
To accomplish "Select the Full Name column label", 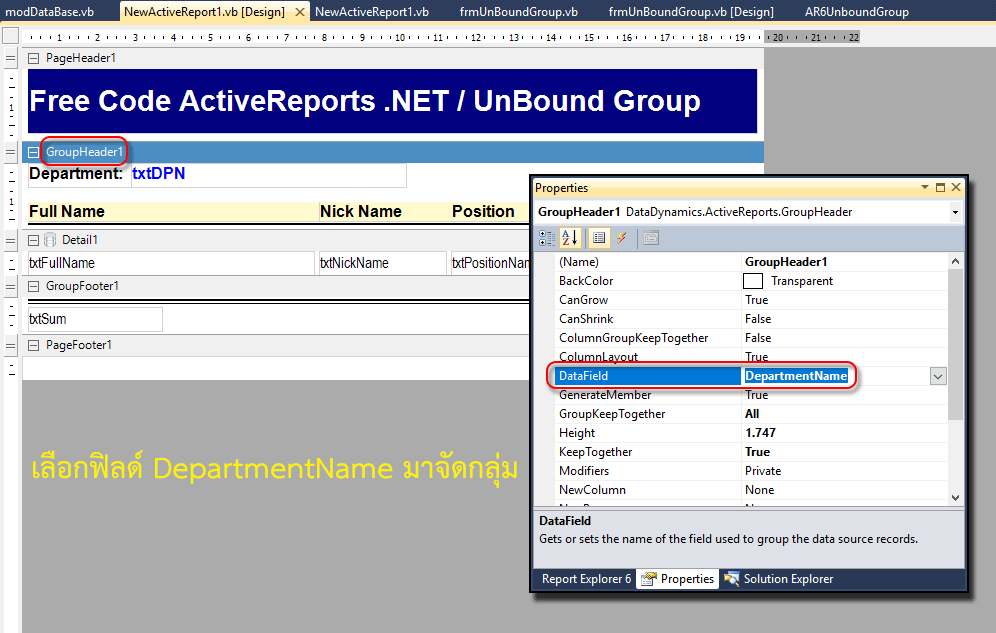I will [173, 211].
